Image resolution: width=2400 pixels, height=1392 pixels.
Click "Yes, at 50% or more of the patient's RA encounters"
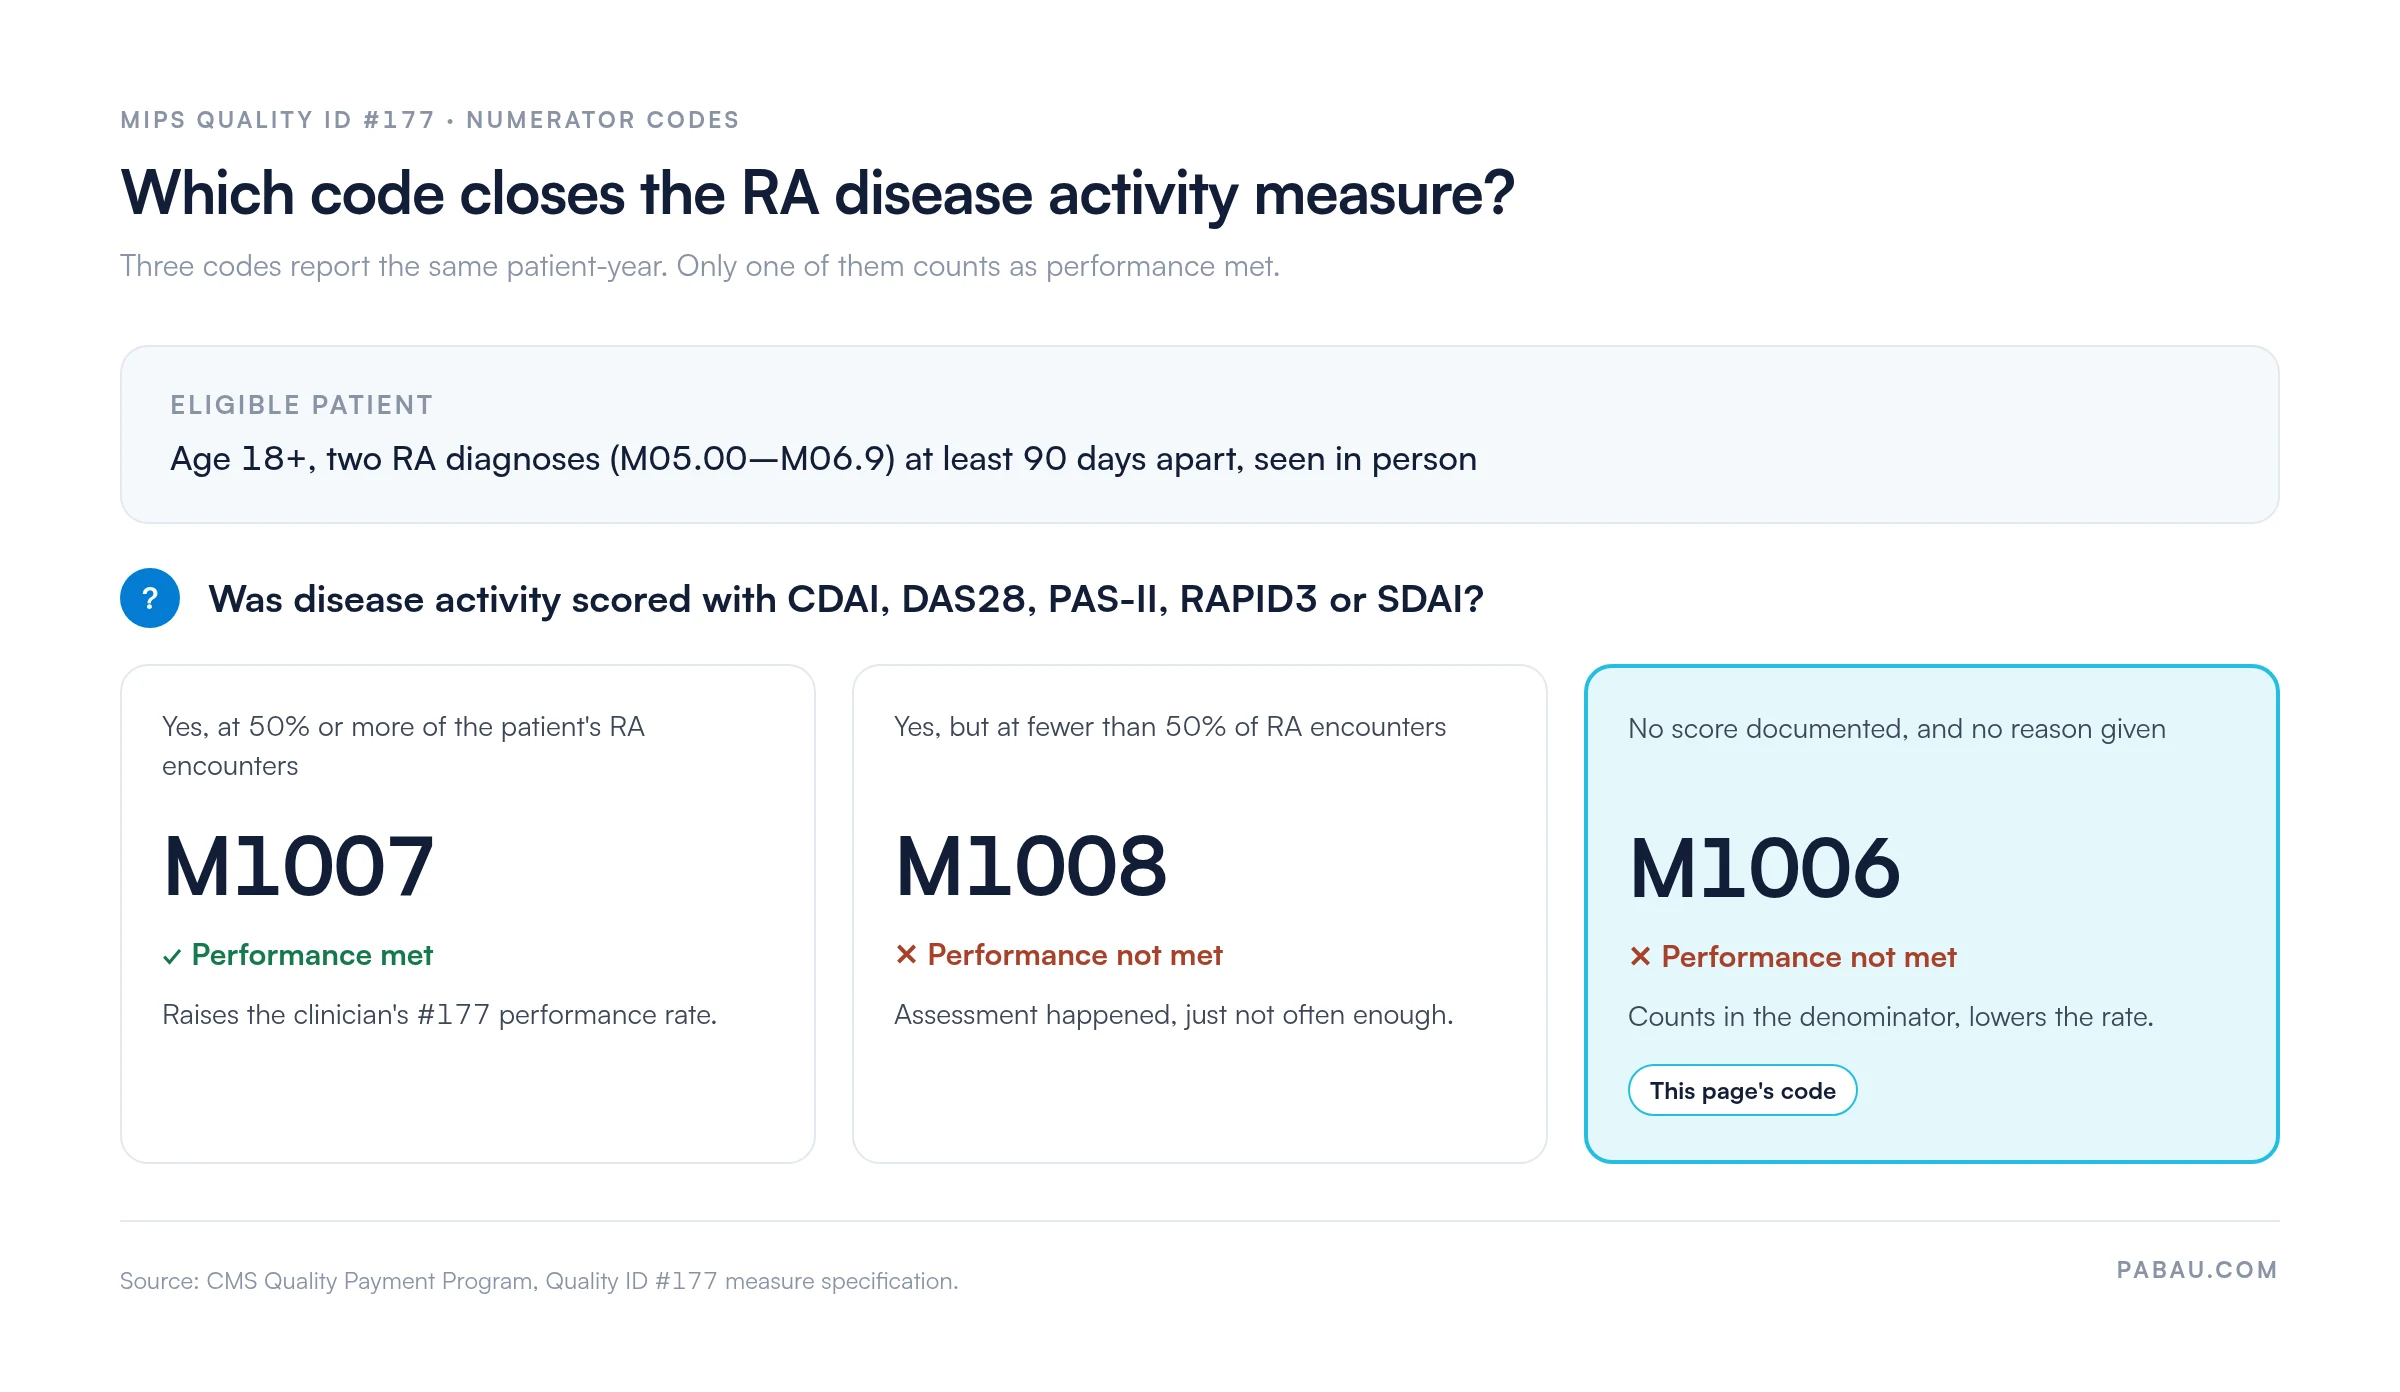pos(404,746)
